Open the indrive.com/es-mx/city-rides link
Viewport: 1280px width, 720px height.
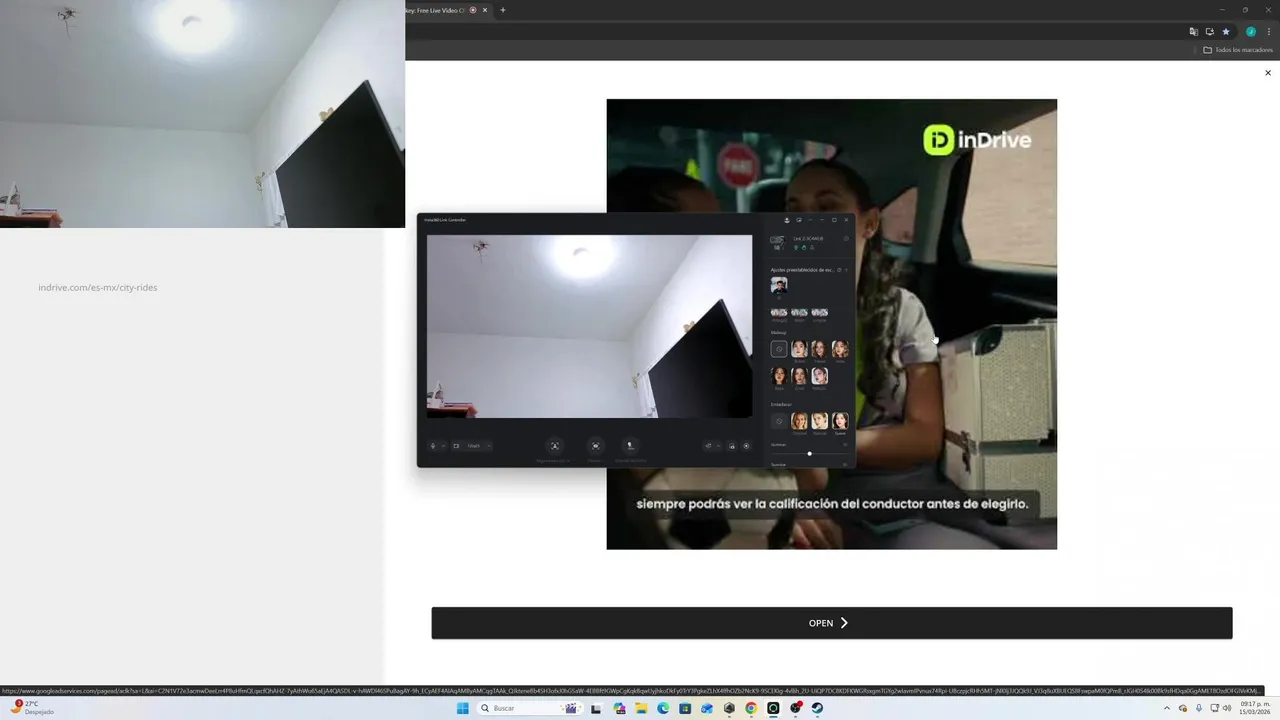coord(98,288)
